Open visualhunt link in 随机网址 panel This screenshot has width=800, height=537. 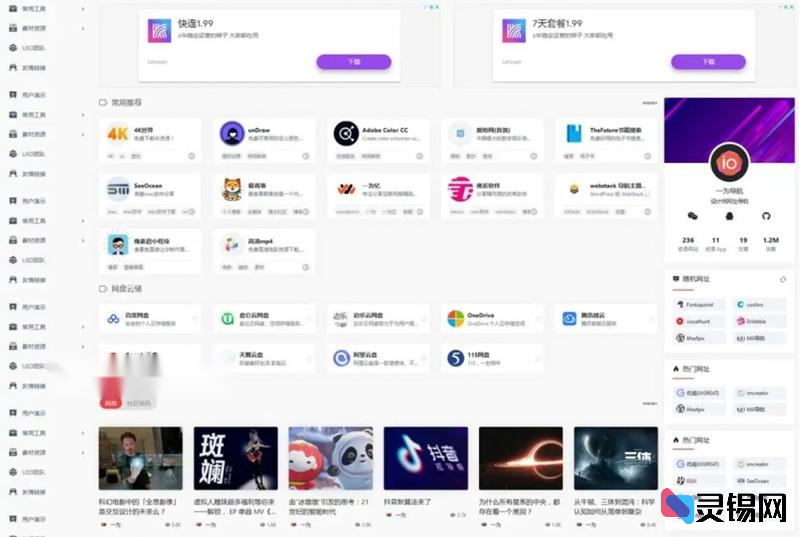tap(699, 321)
